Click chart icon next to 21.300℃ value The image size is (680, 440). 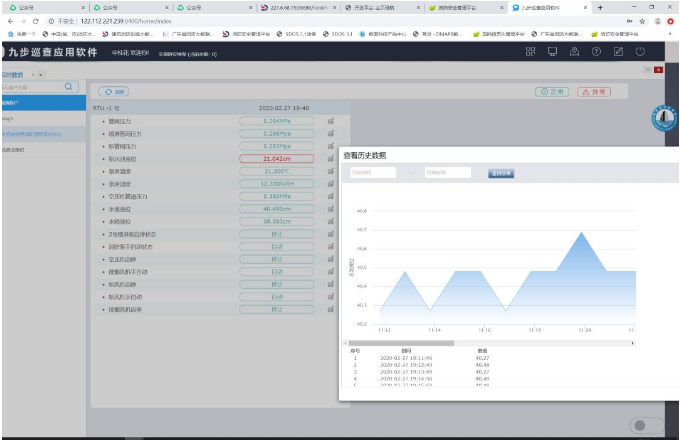(330, 171)
